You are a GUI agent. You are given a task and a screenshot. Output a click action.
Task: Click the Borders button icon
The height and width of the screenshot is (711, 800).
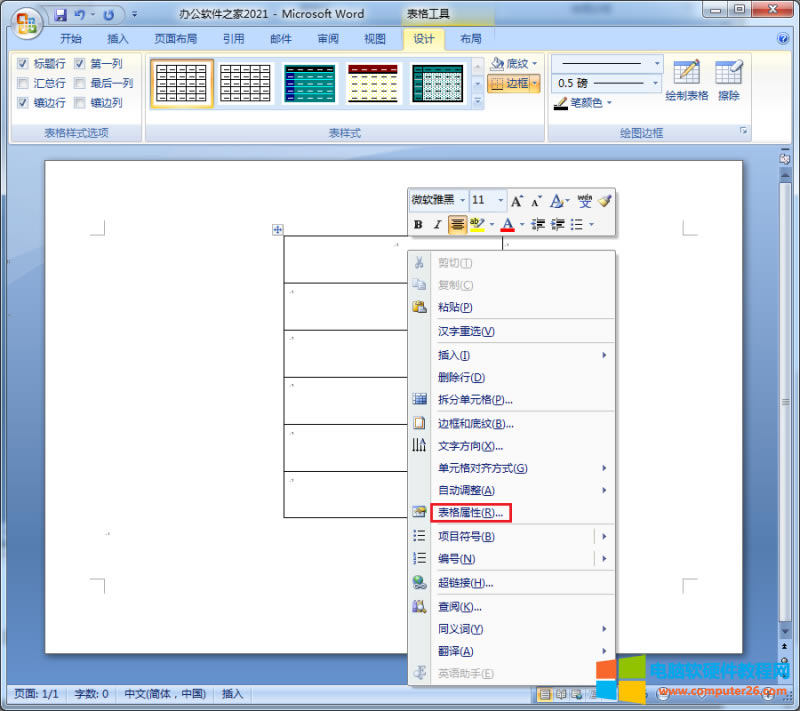497,84
